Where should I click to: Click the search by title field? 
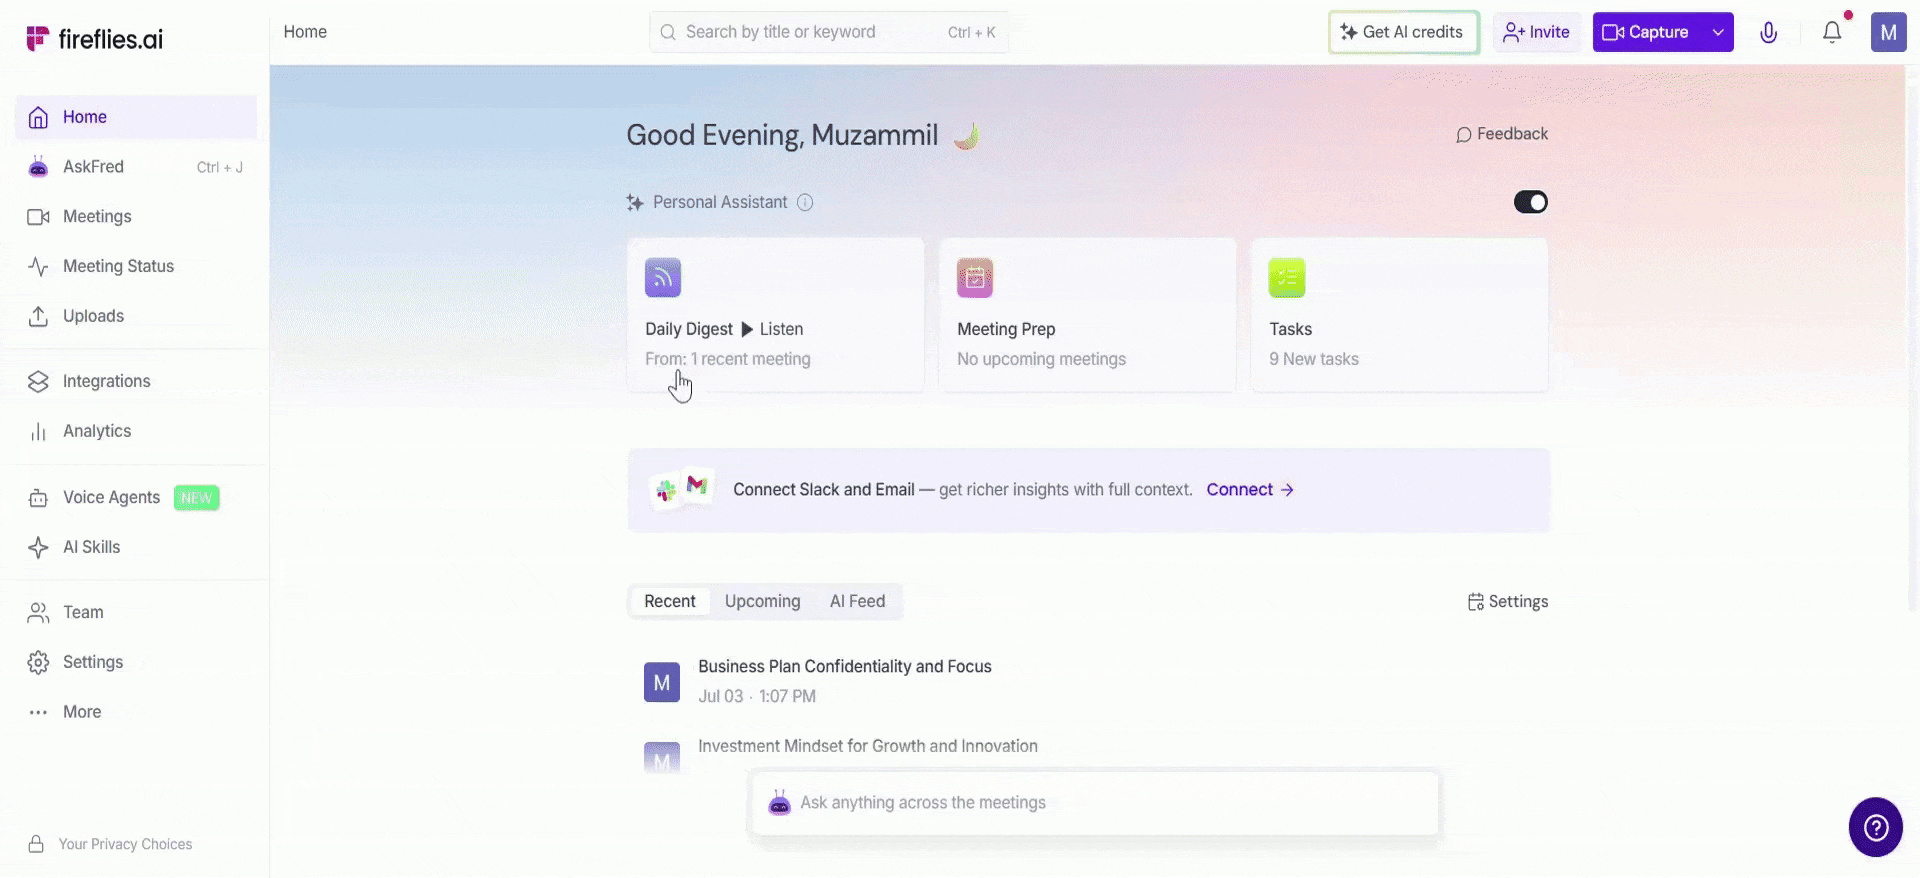[828, 32]
